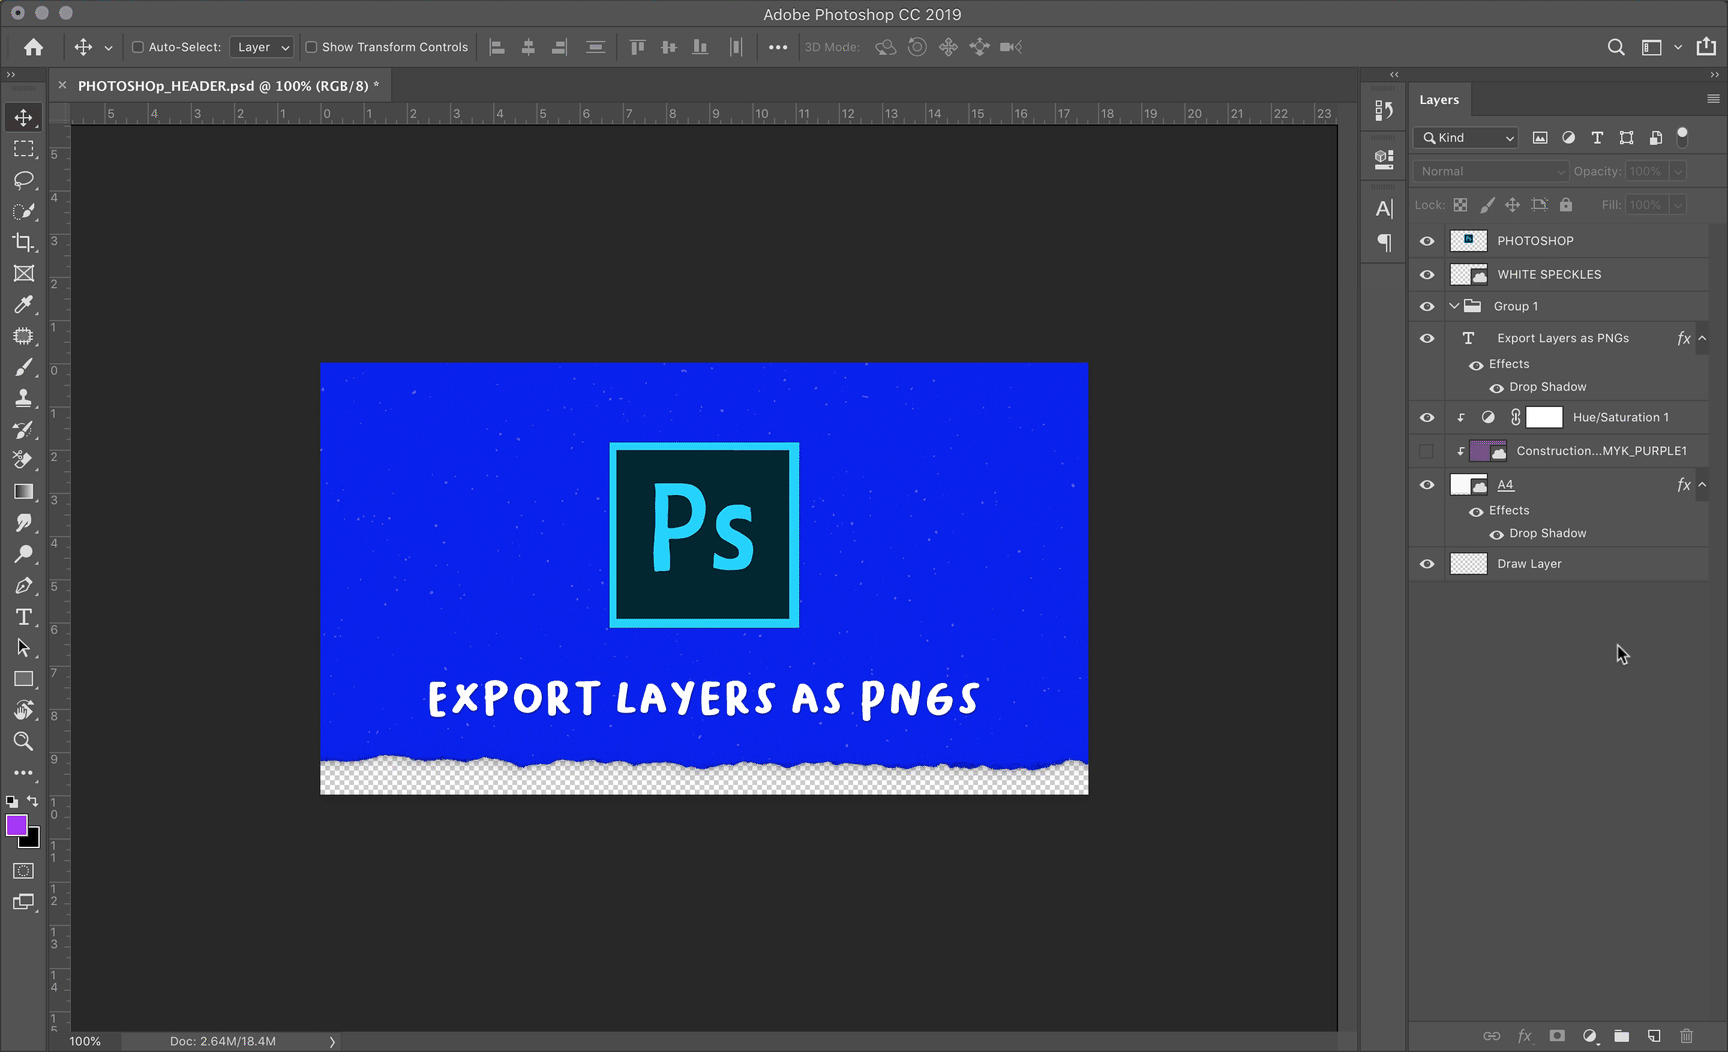Open the Layers panel options menu
The width and height of the screenshot is (1728, 1052).
[x=1713, y=99]
